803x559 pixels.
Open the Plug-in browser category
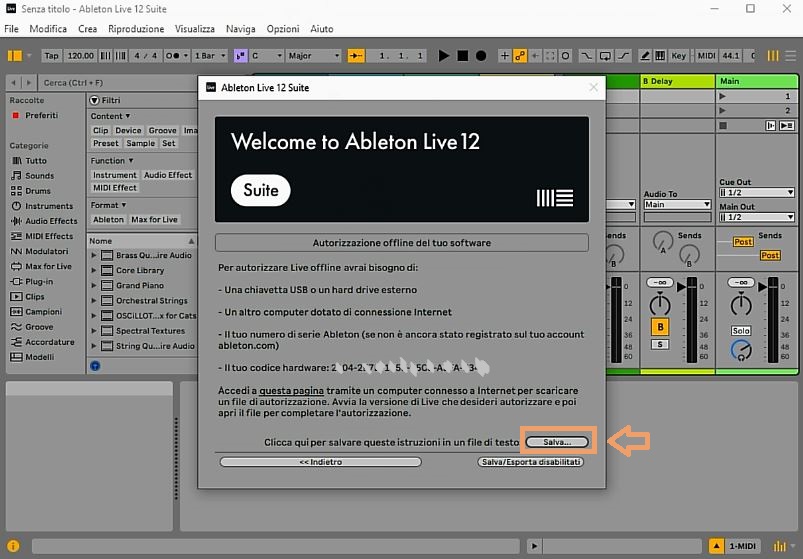[x=39, y=282]
